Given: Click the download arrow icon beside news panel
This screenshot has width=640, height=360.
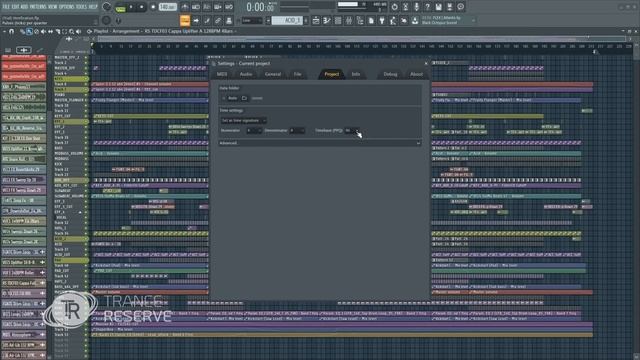Looking at the screenshot, I should [x=415, y=20].
